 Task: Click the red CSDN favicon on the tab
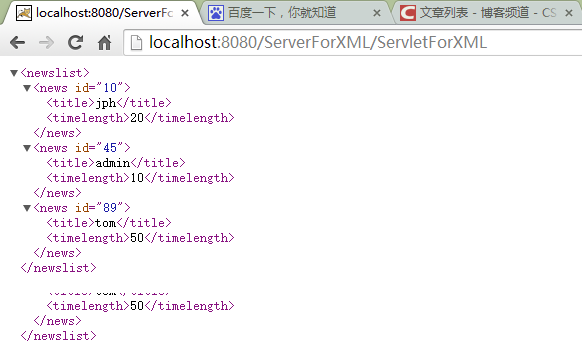[x=408, y=13]
